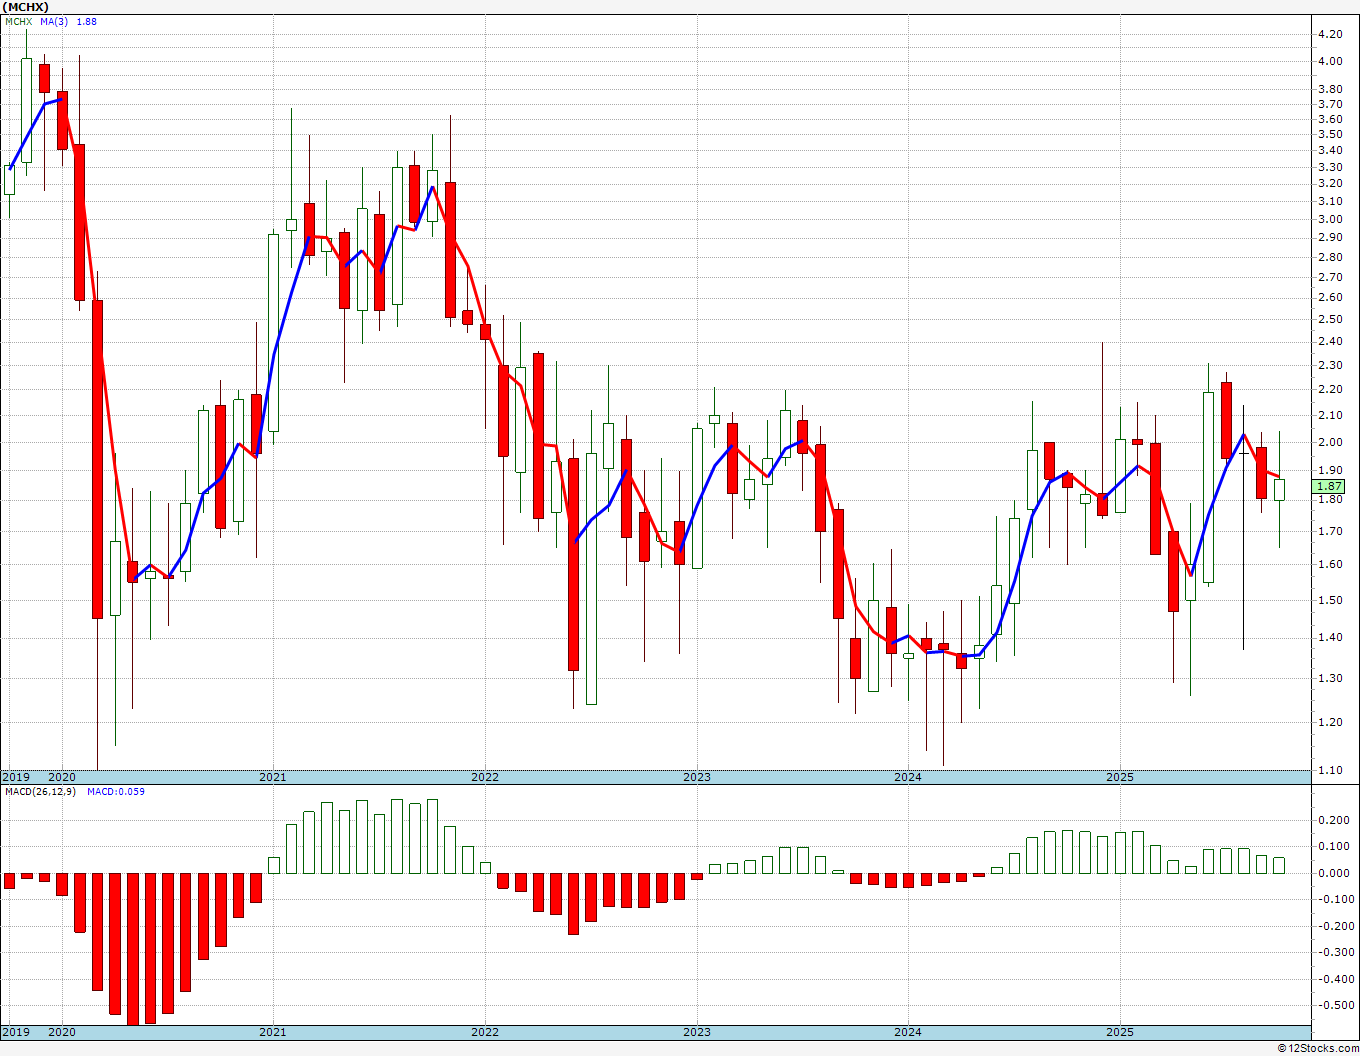Click the 1.88 moving average value
This screenshot has height=1056, width=1360.
(x=87, y=22)
